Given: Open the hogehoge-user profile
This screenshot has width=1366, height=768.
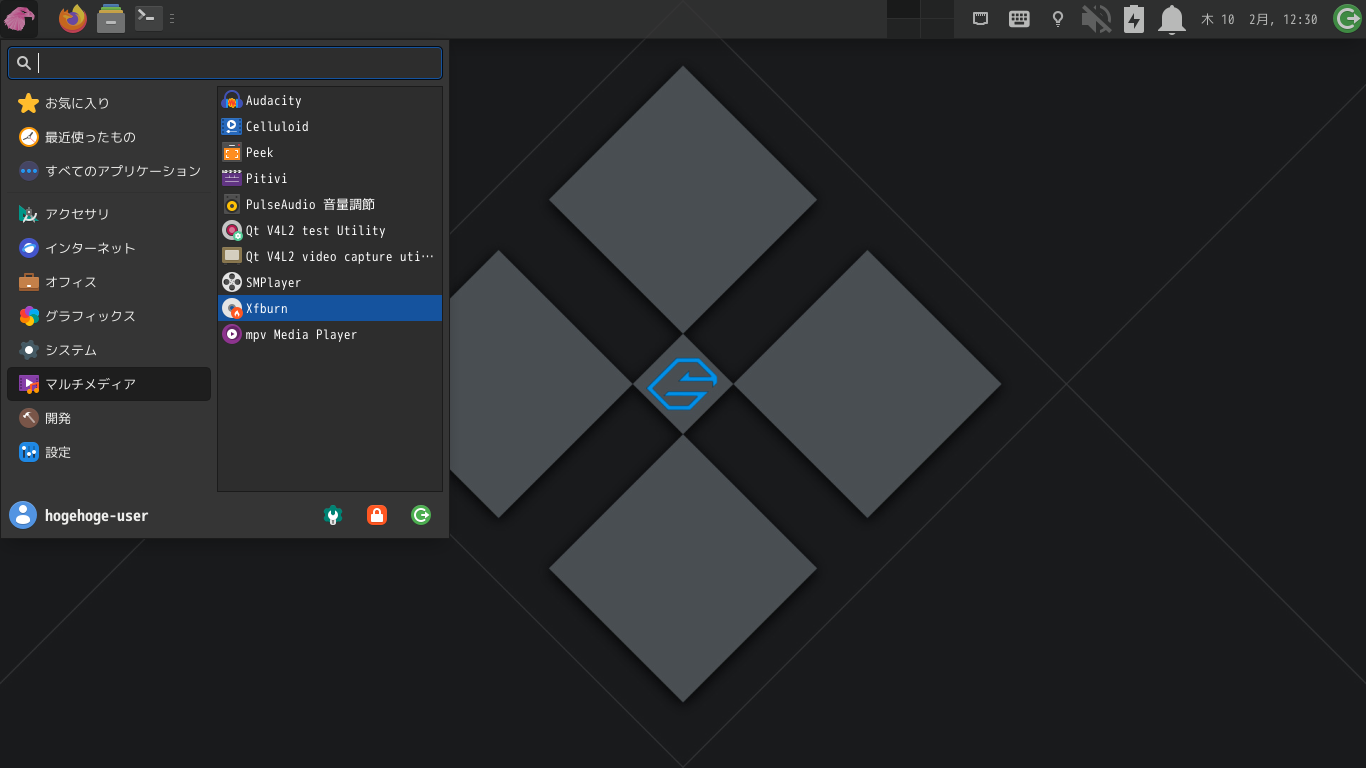Looking at the screenshot, I should point(79,515).
